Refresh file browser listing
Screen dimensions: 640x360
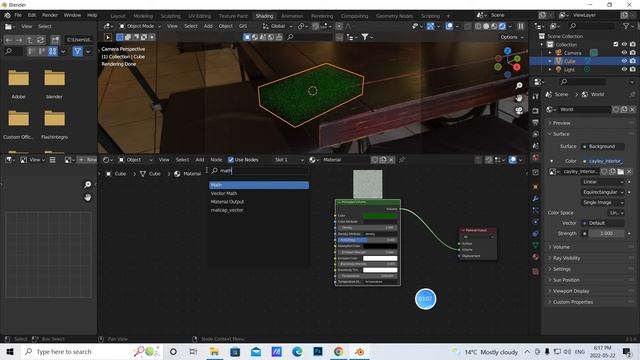(x=40, y=40)
